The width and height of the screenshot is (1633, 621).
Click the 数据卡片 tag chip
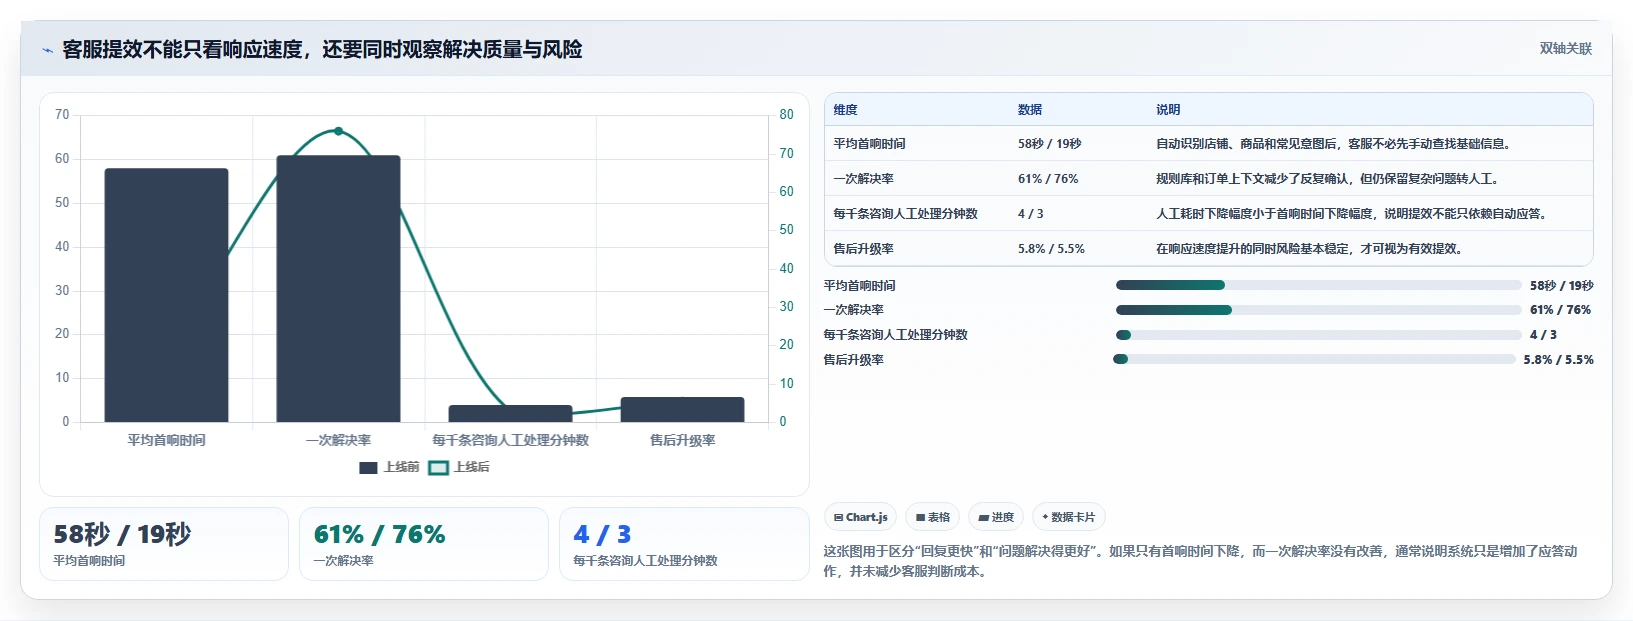[1069, 517]
